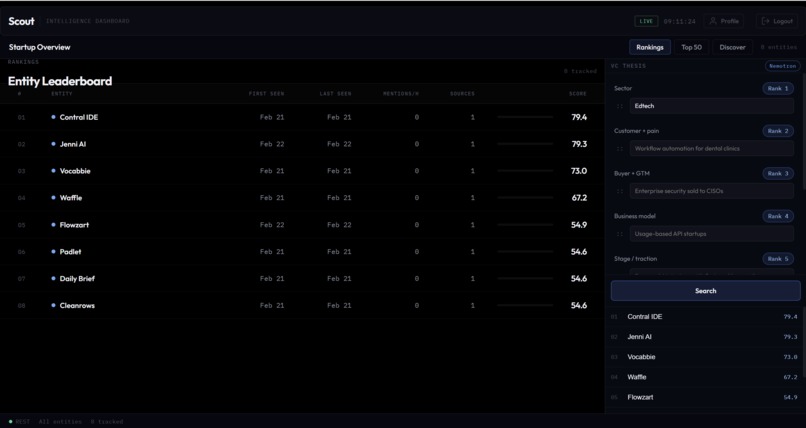Click the Logout button label

click(783, 21)
